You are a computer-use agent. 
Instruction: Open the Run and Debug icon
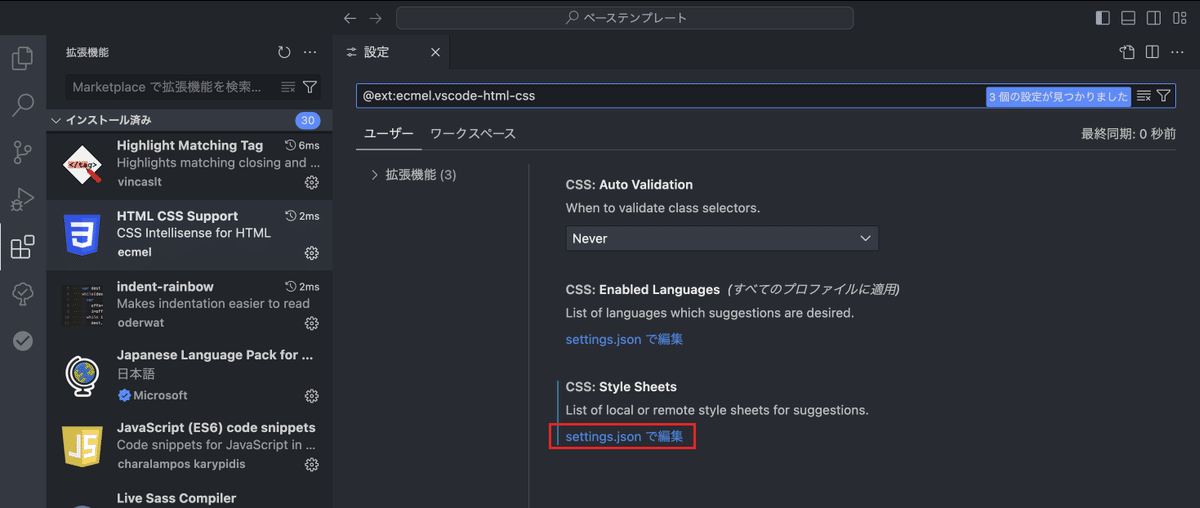coord(22,200)
